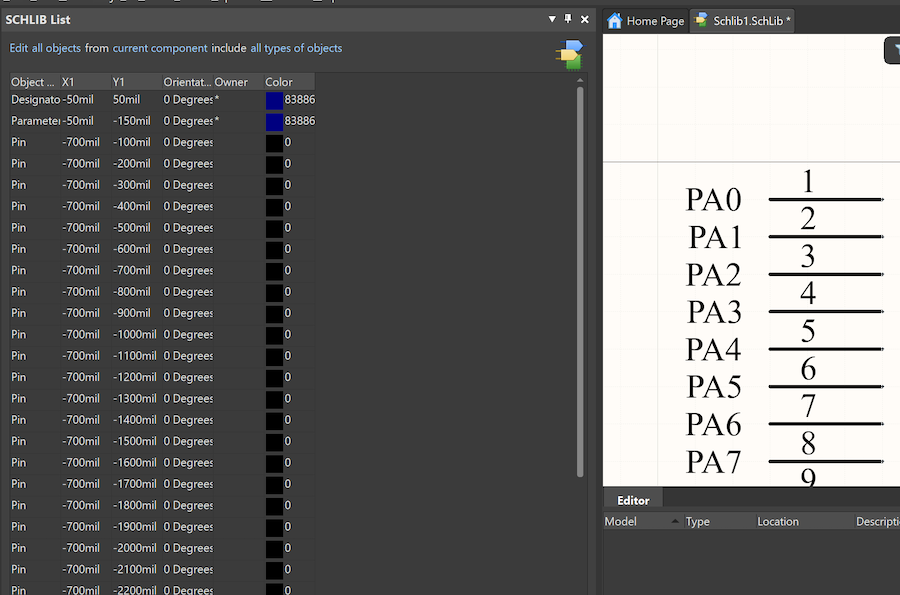Close the SCHLIB List panel

point(584,20)
